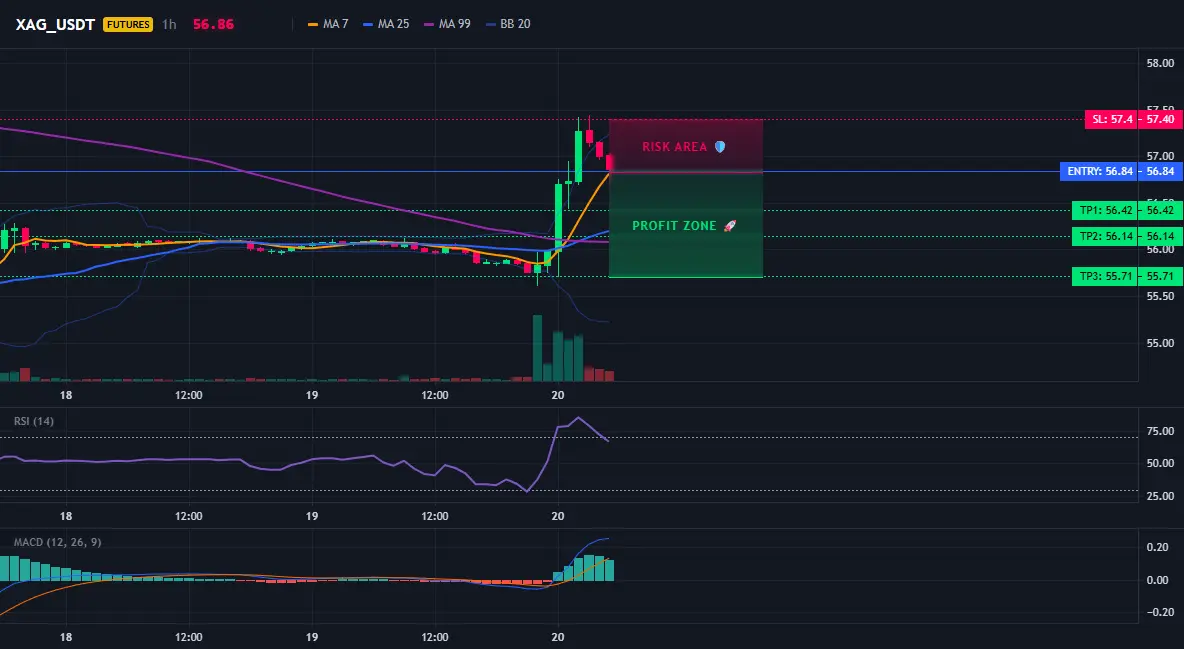Click the XAG_USDT symbol name
The image size is (1184, 649).
point(55,24)
